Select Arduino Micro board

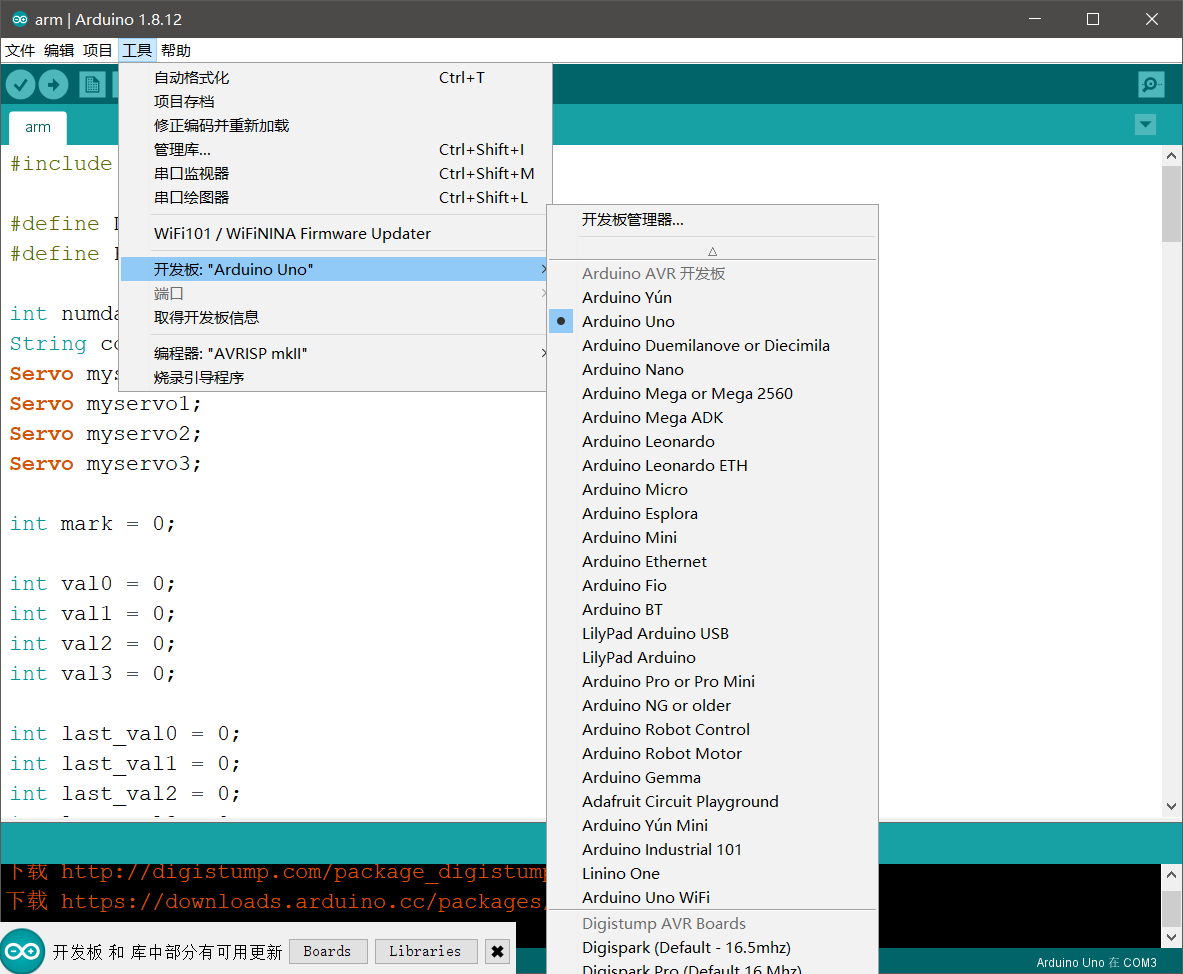tap(712, 490)
